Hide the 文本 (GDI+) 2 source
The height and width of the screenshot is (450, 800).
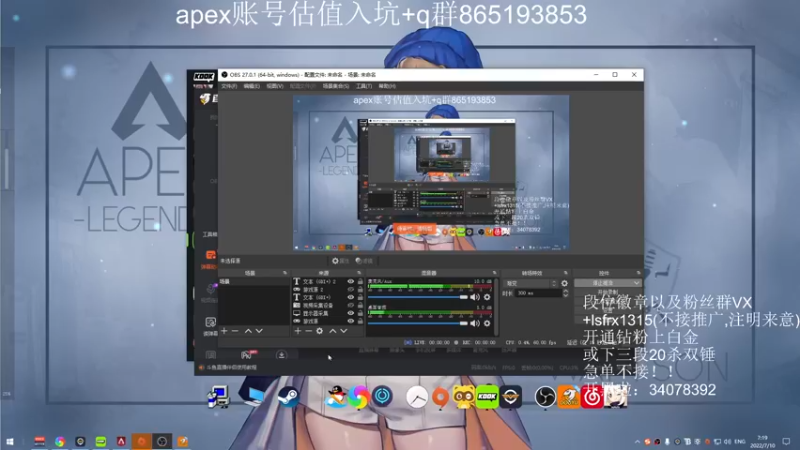click(351, 282)
